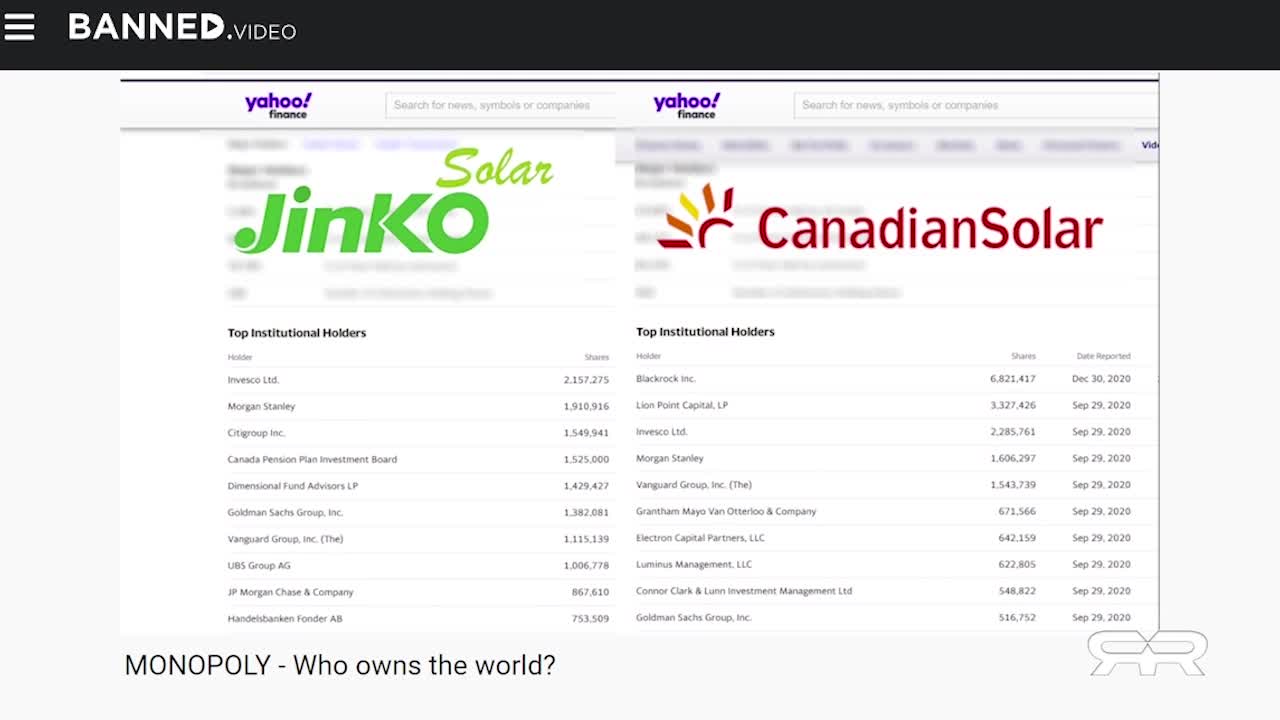
Task: Focus the left Yahoo search field
Action: coord(500,105)
